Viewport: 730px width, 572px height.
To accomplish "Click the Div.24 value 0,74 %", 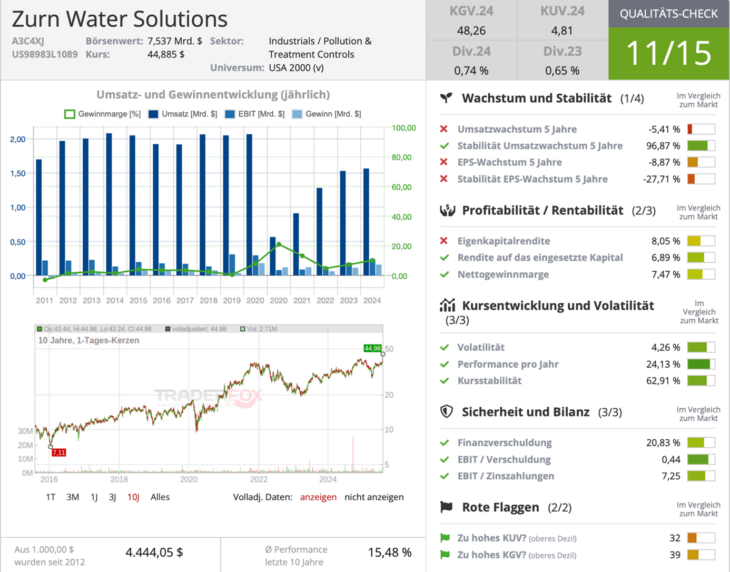I will (471, 71).
